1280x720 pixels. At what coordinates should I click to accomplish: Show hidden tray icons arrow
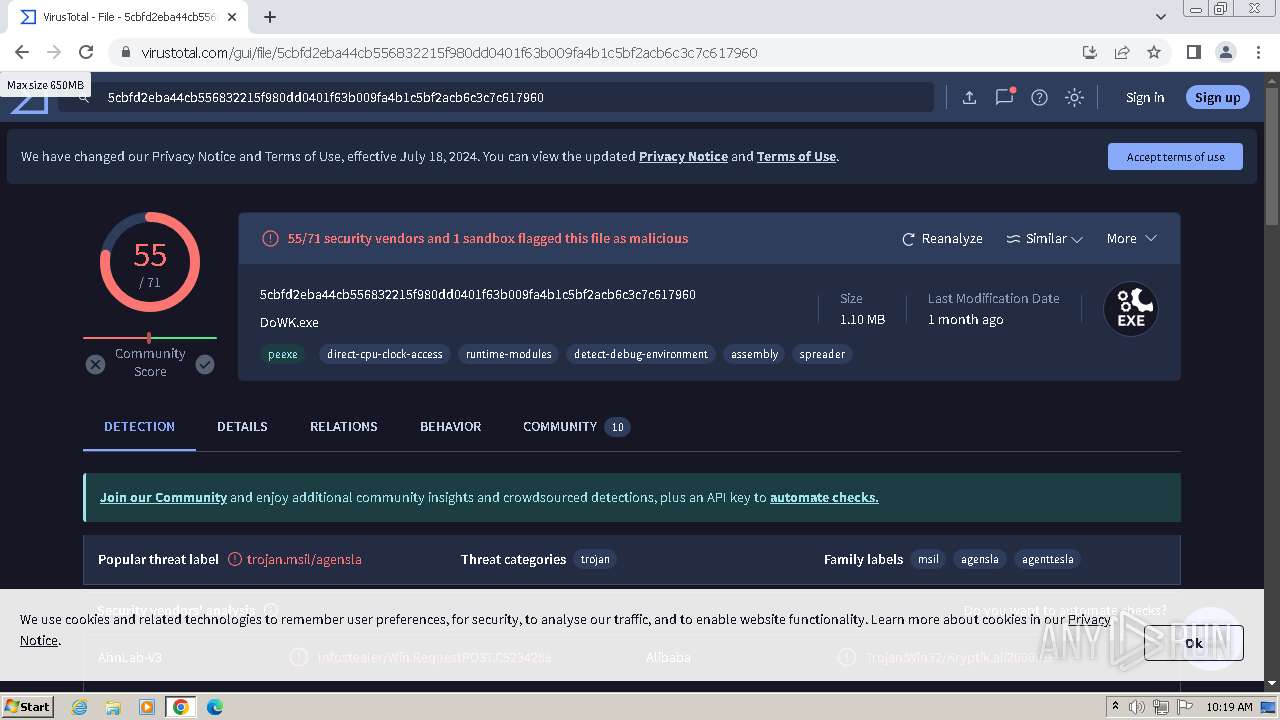pyautogui.click(x=1115, y=707)
